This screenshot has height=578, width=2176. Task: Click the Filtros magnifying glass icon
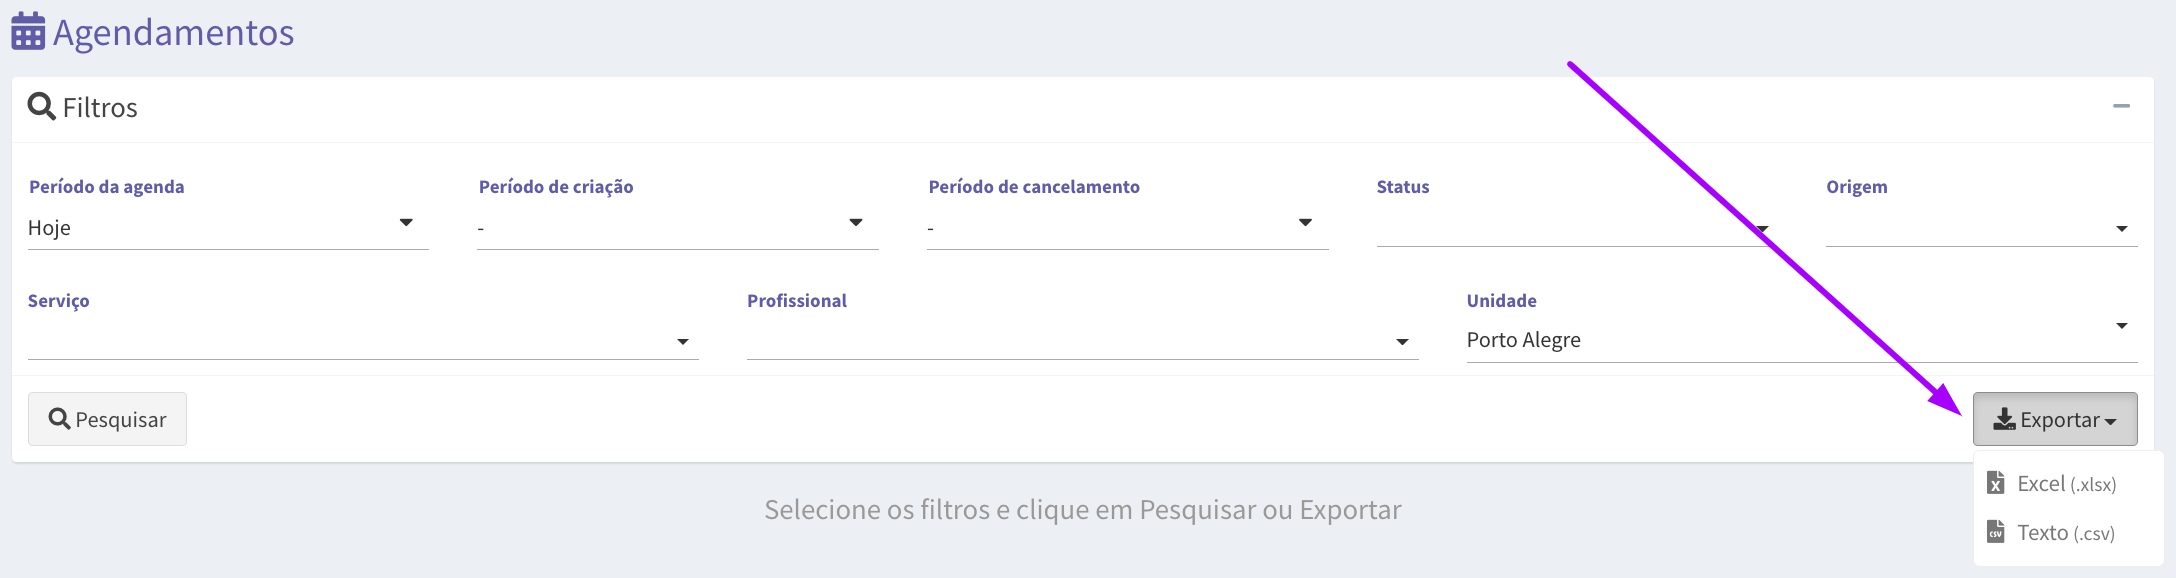click(x=41, y=106)
